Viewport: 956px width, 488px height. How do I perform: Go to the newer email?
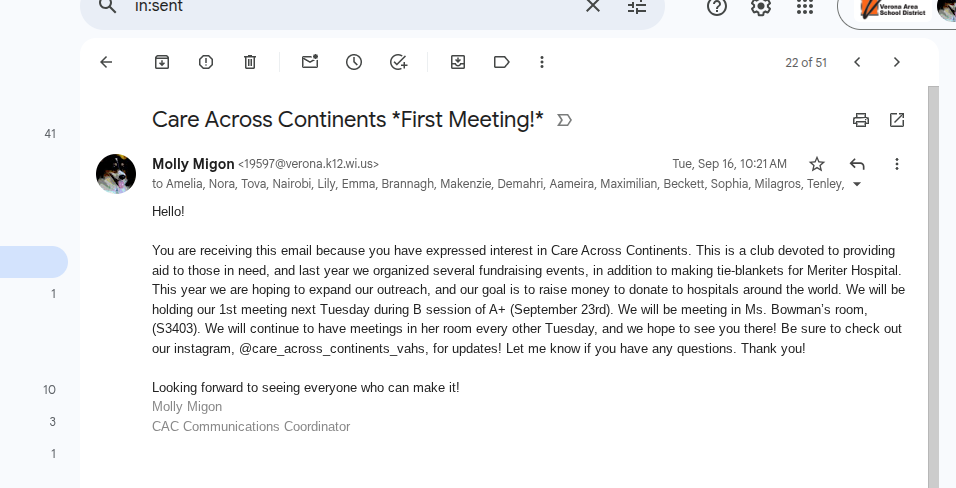pos(857,62)
